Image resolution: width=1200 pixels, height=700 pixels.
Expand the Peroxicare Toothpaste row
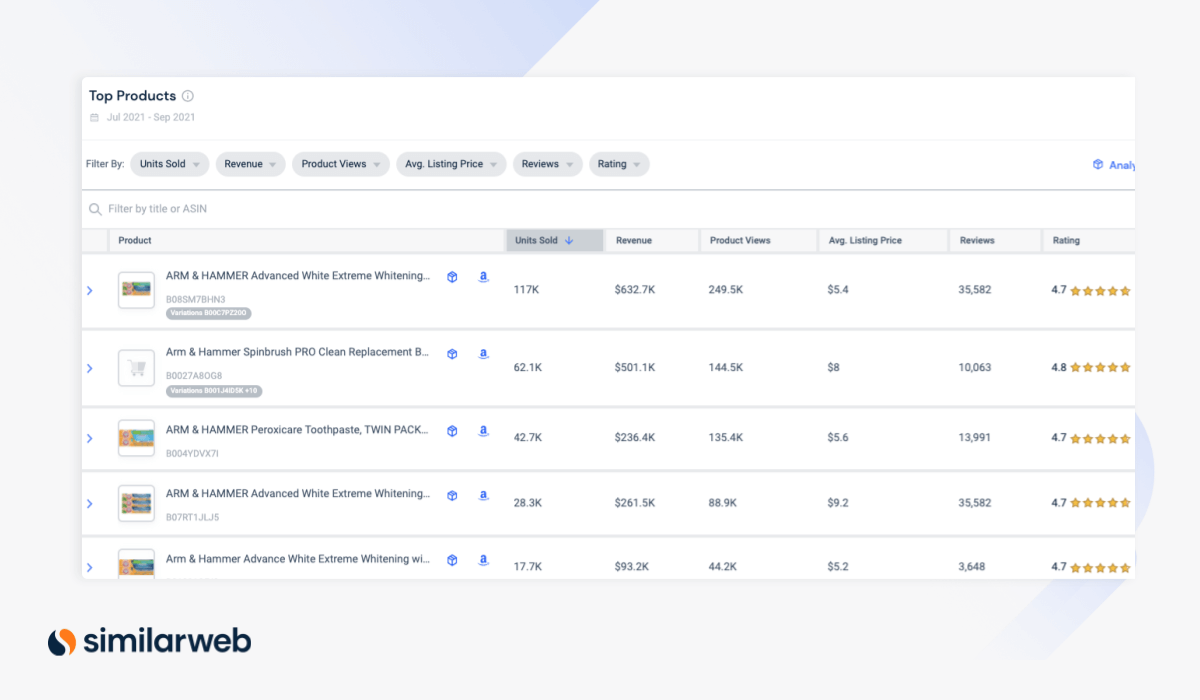pyautogui.click(x=89, y=438)
